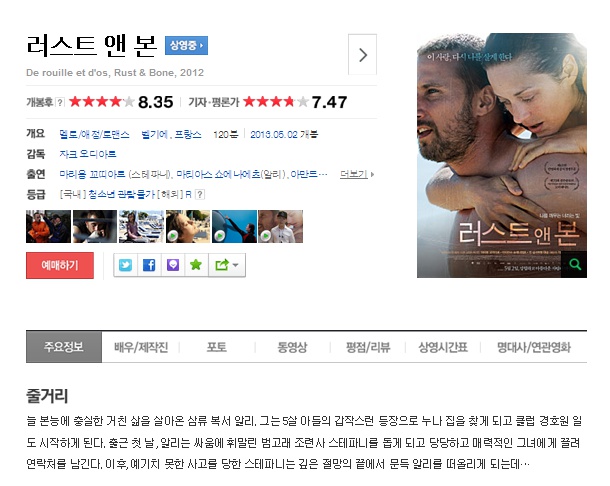Screen dimensions: 610x486
Task: Click the help icon next to 개봉후 rating
Action: [60, 102]
